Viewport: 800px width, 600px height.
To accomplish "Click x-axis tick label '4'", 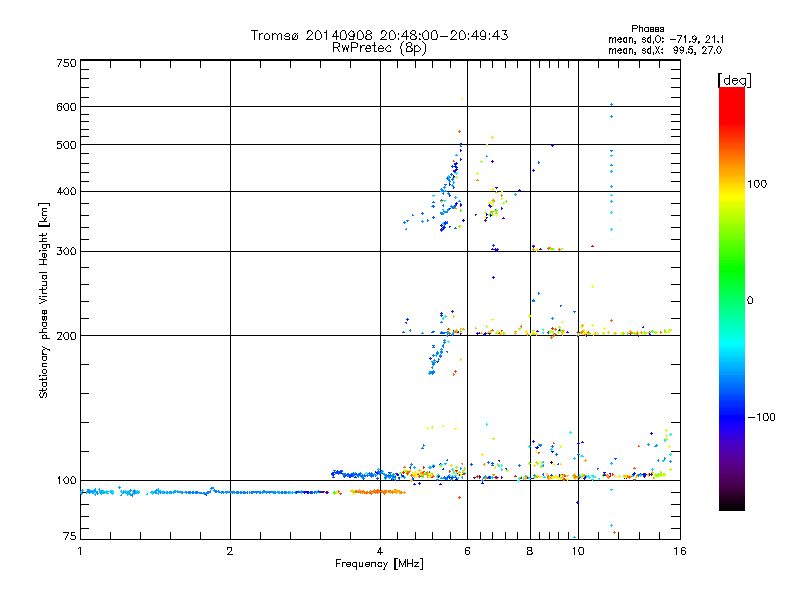I will [x=380, y=551].
